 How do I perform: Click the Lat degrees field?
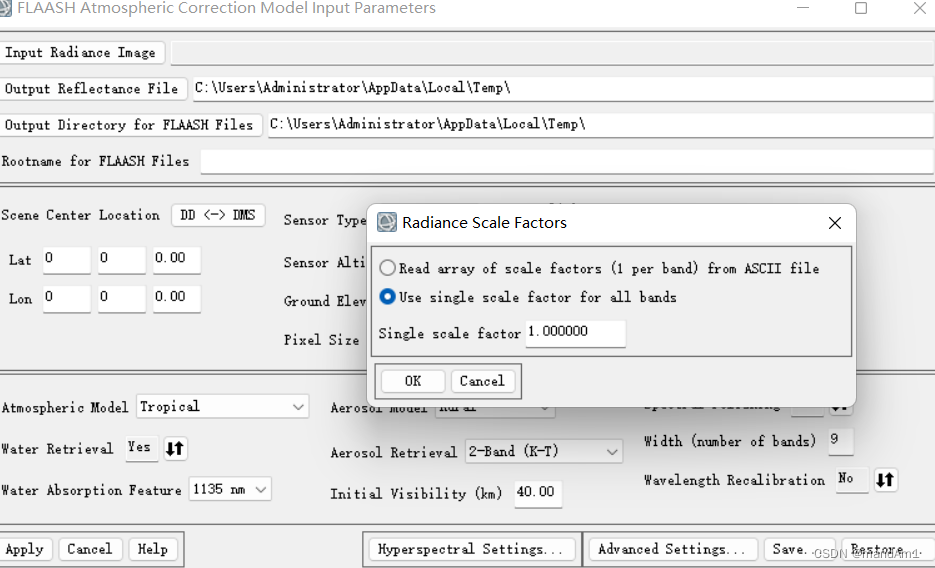(66, 260)
